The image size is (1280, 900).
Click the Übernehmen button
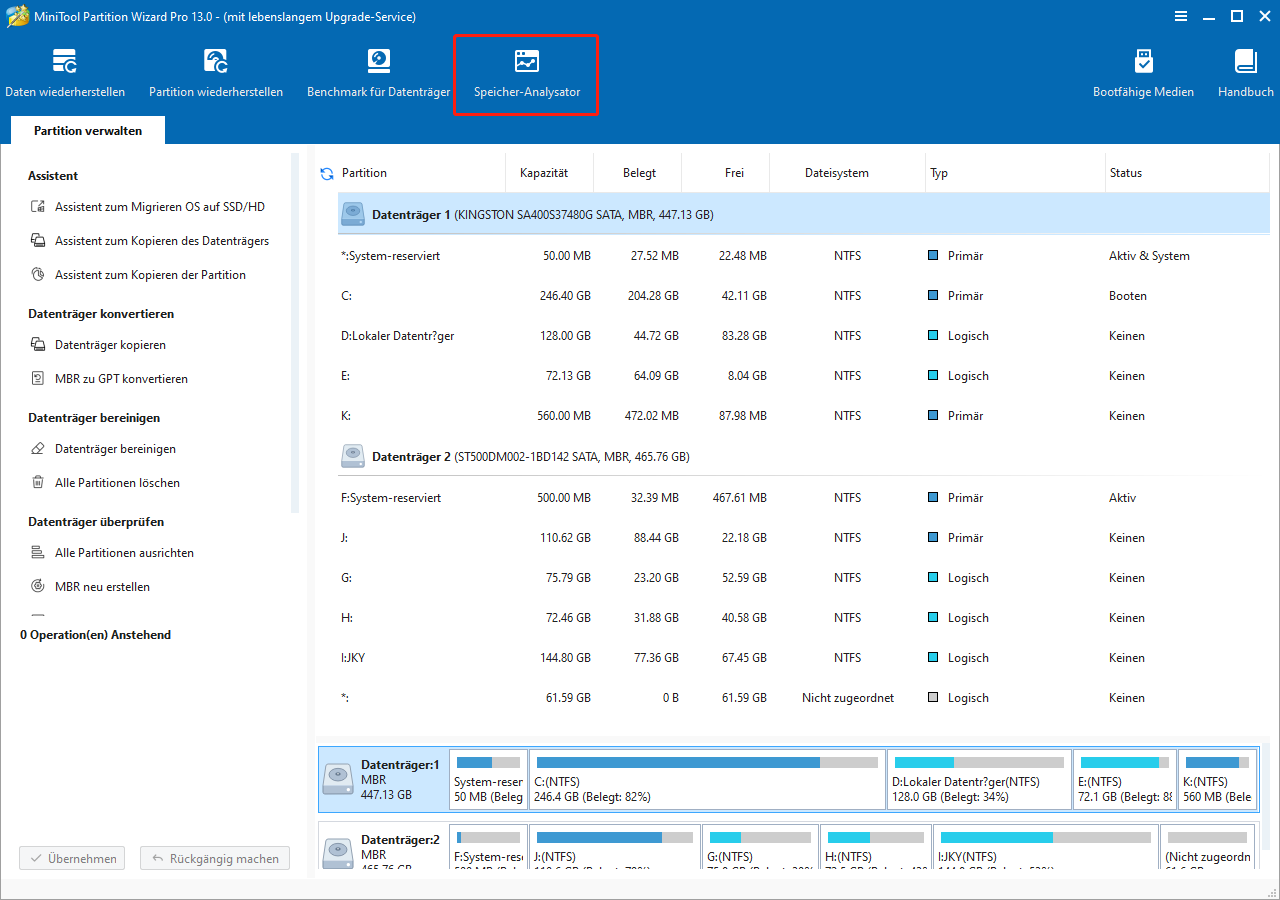pos(71,857)
